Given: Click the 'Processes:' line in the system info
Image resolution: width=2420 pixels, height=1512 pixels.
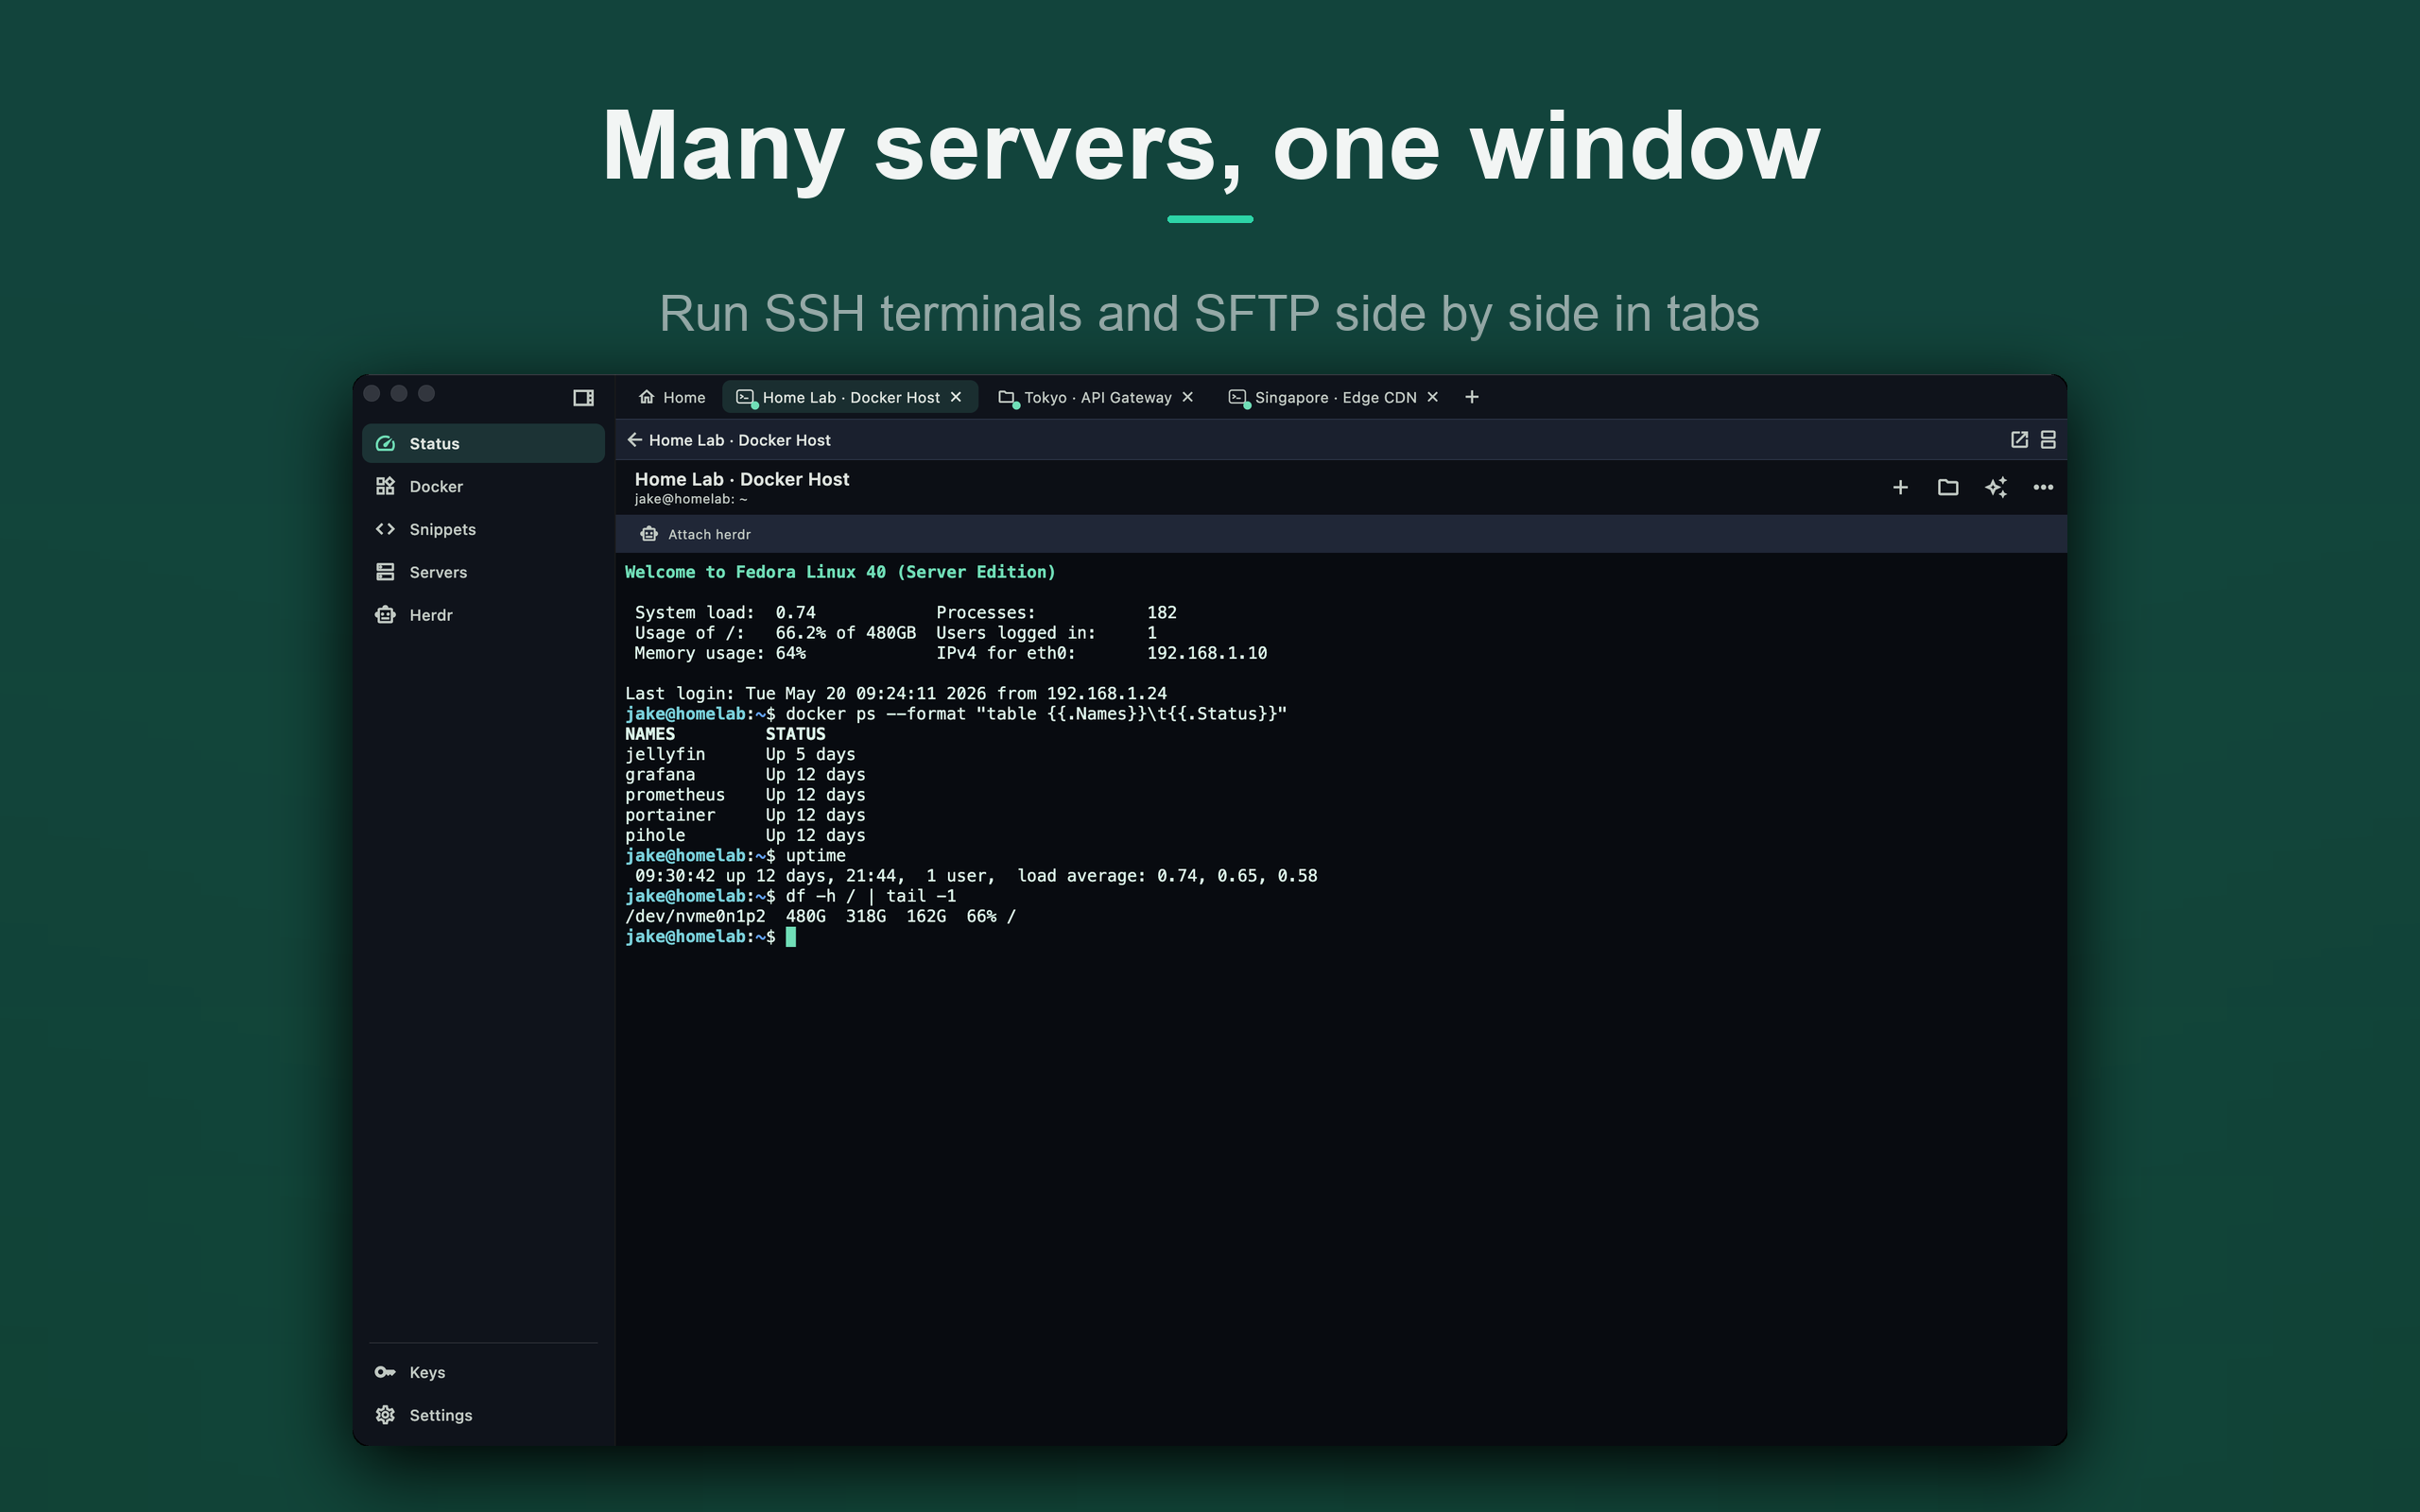Looking at the screenshot, I should coord(1056,612).
